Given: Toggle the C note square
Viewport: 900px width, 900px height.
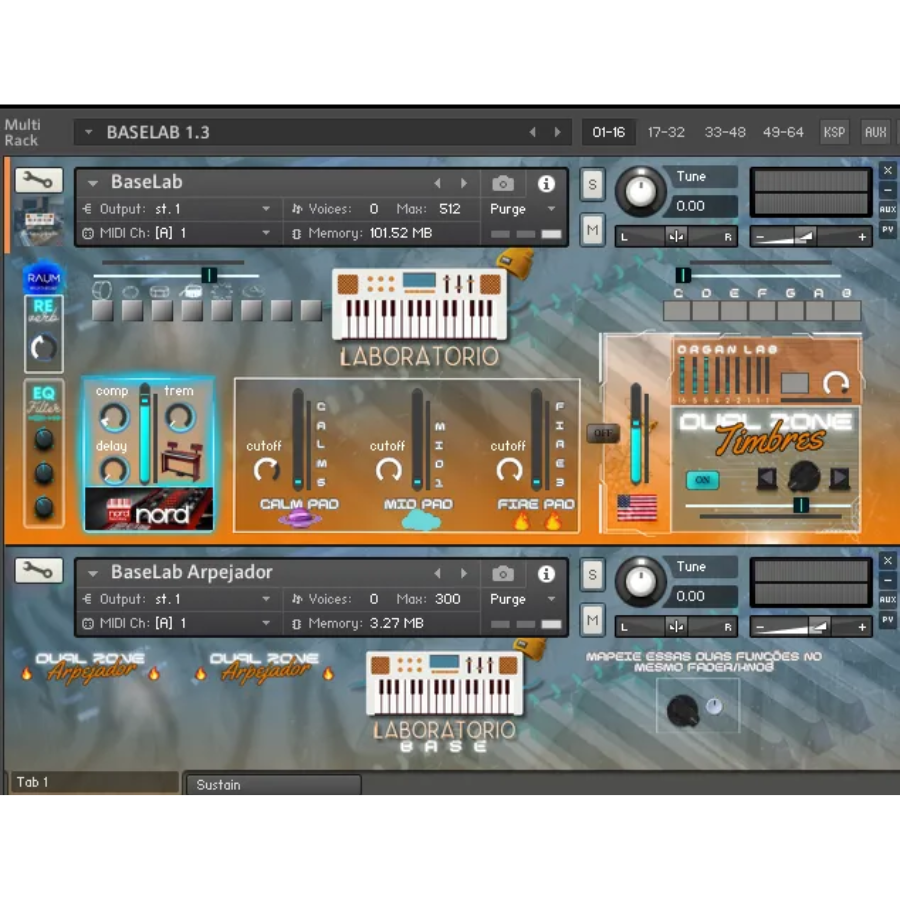Looking at the screenshot, I should click(x=677, y=311).
